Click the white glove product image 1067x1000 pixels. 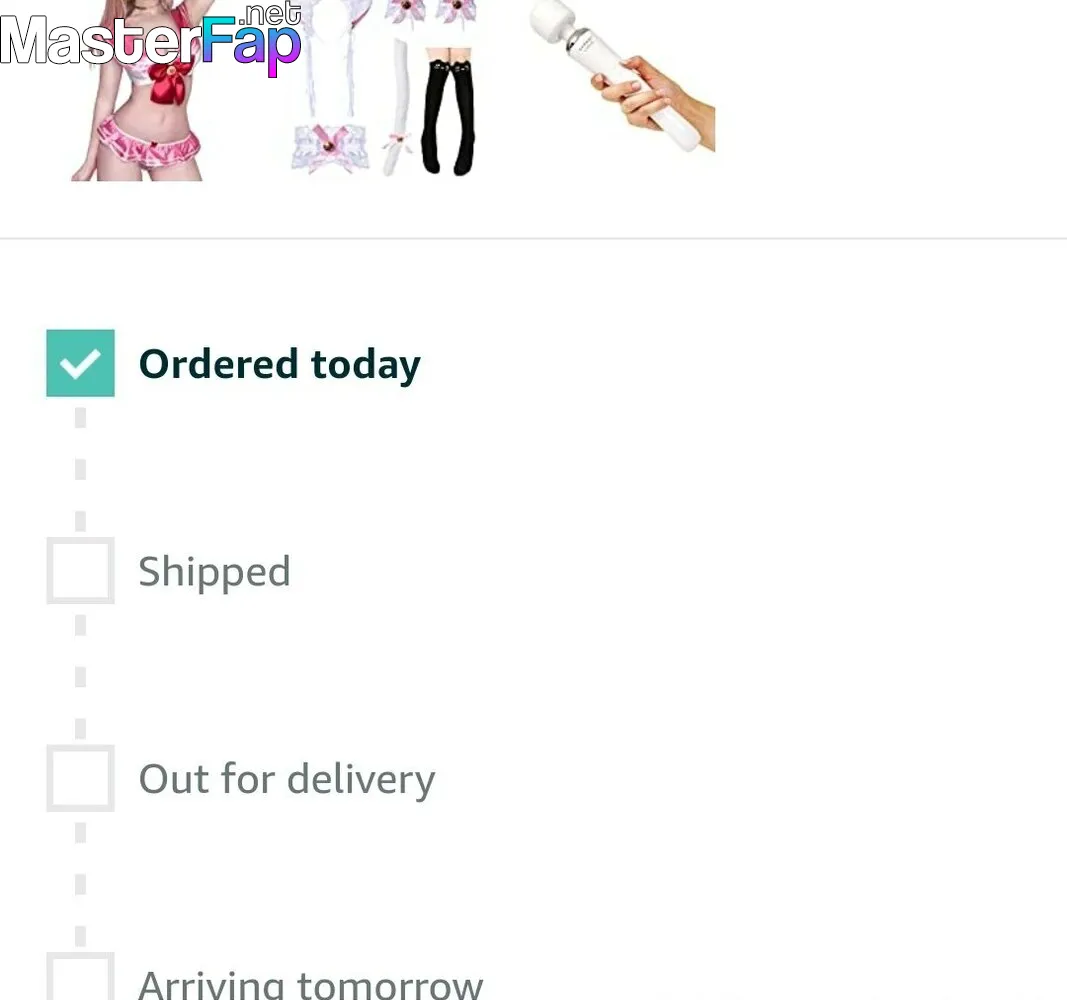click(x=398, y=107)
